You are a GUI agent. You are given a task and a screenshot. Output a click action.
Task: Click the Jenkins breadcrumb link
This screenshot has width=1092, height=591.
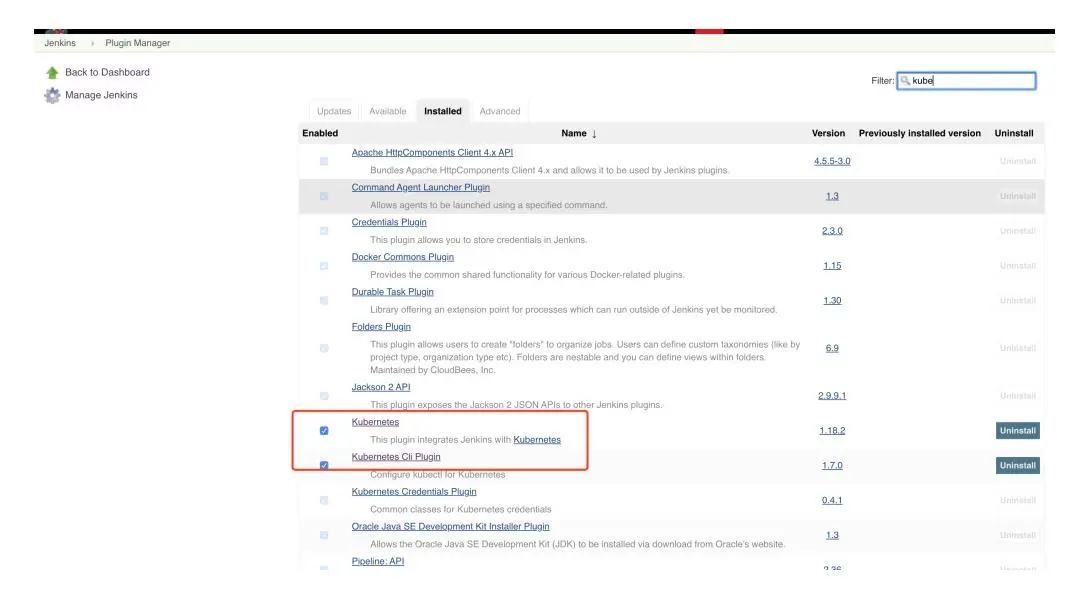click(60, 43)
